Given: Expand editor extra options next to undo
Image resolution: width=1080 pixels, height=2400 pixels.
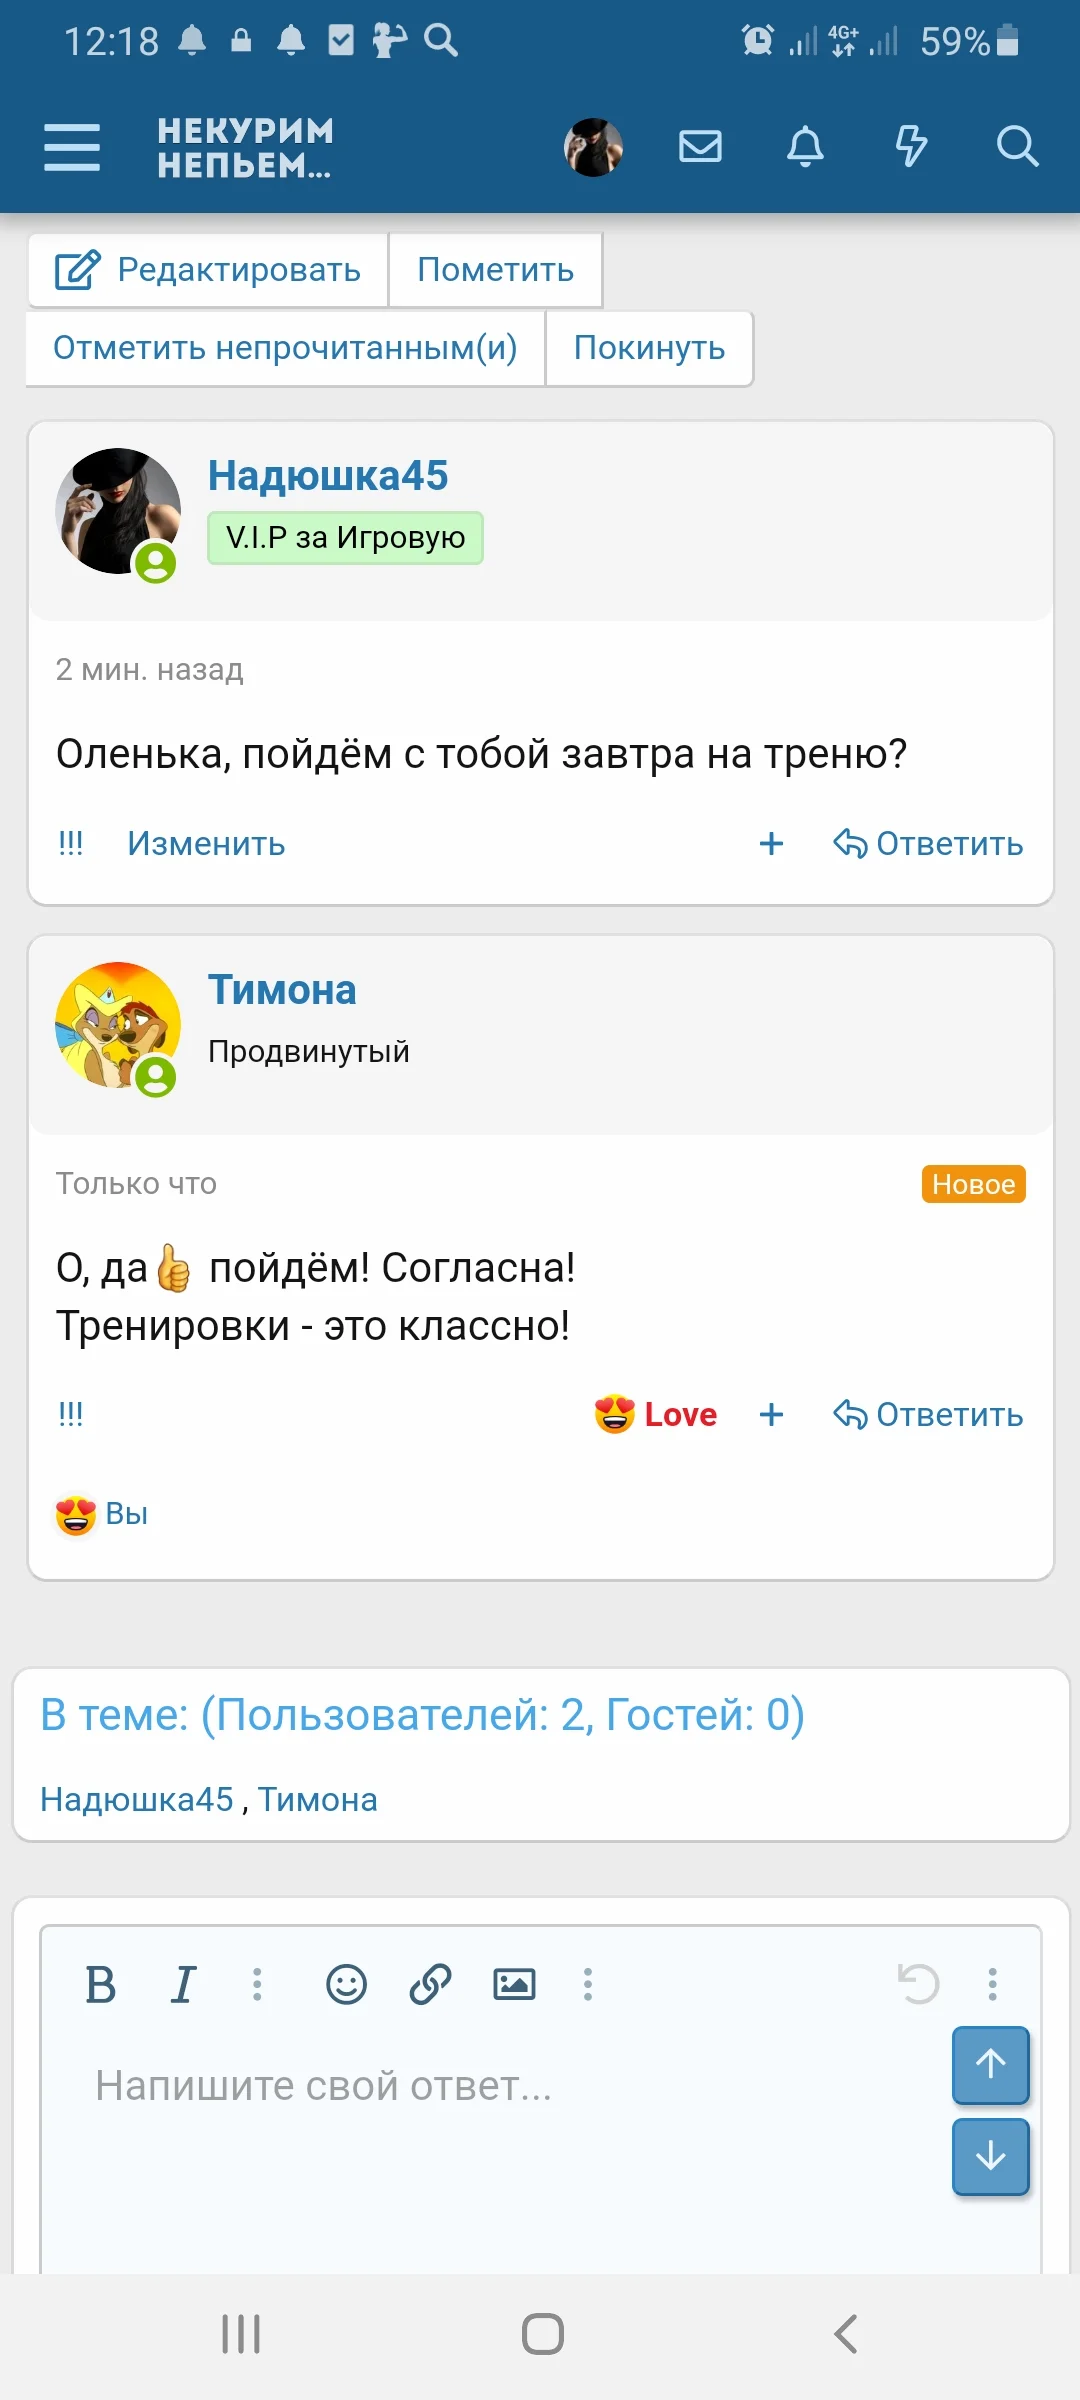Looking at the screenshot, I should point(992,1984).
